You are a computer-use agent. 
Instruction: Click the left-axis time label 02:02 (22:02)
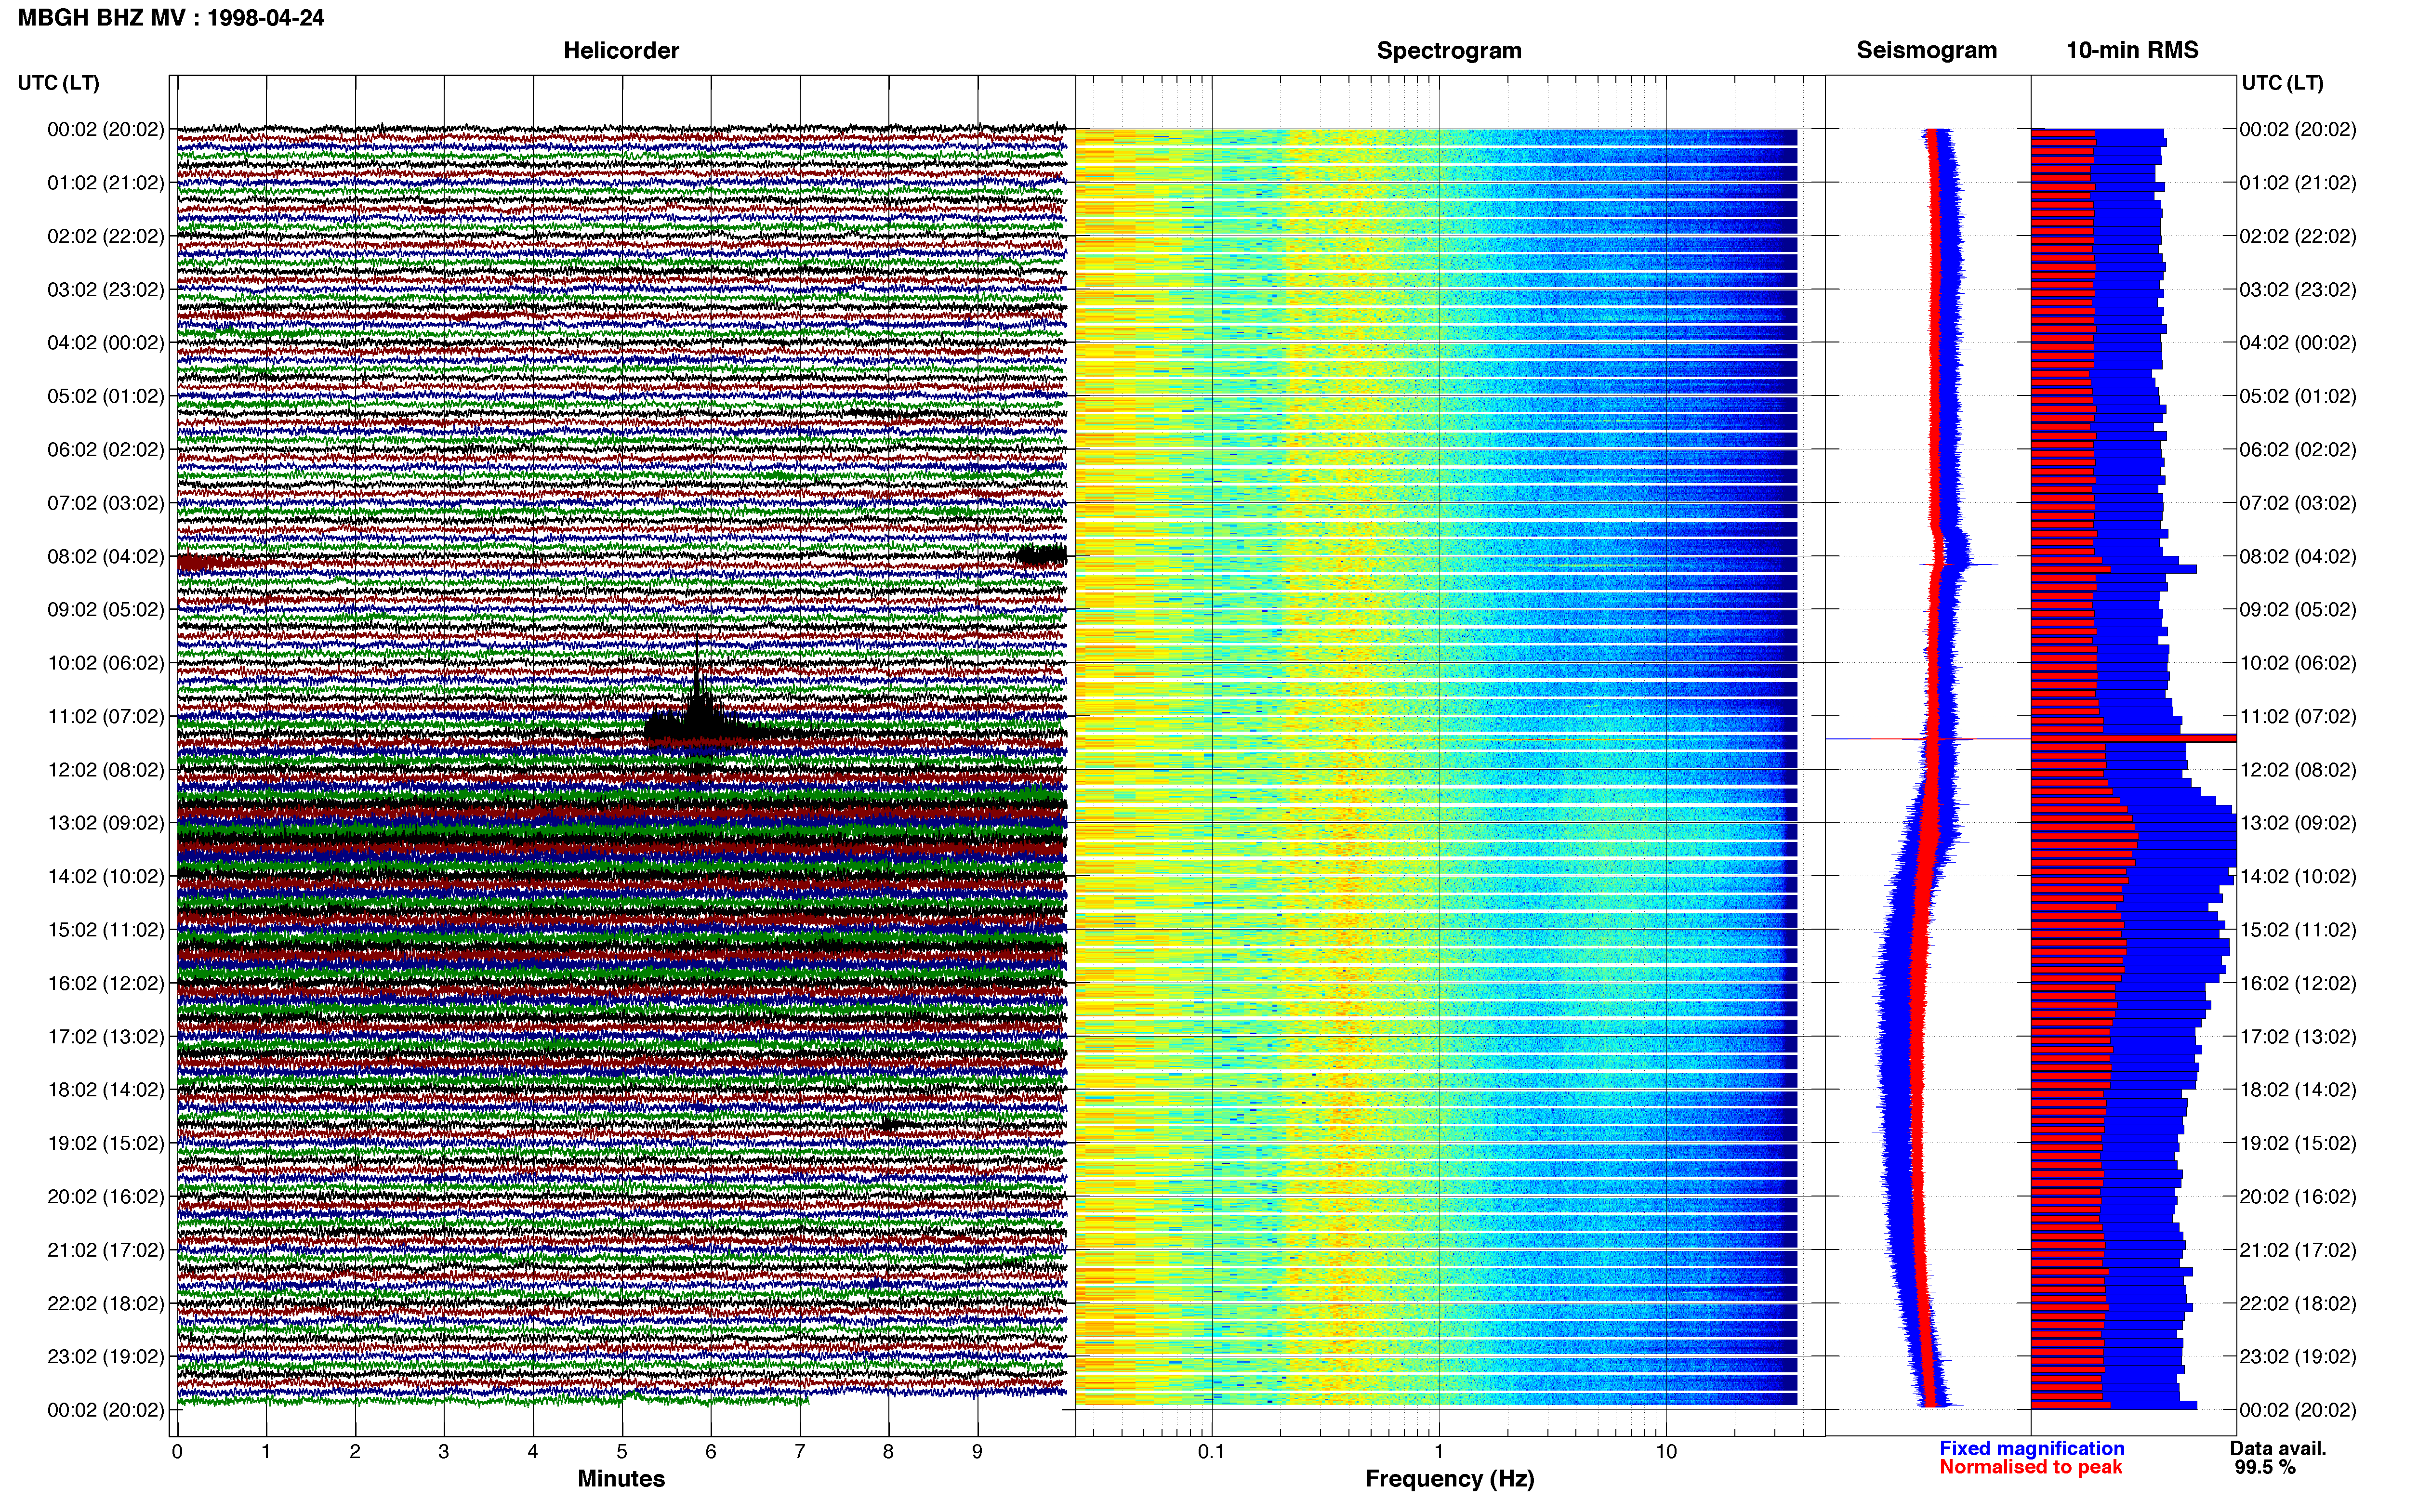(105, 236)
